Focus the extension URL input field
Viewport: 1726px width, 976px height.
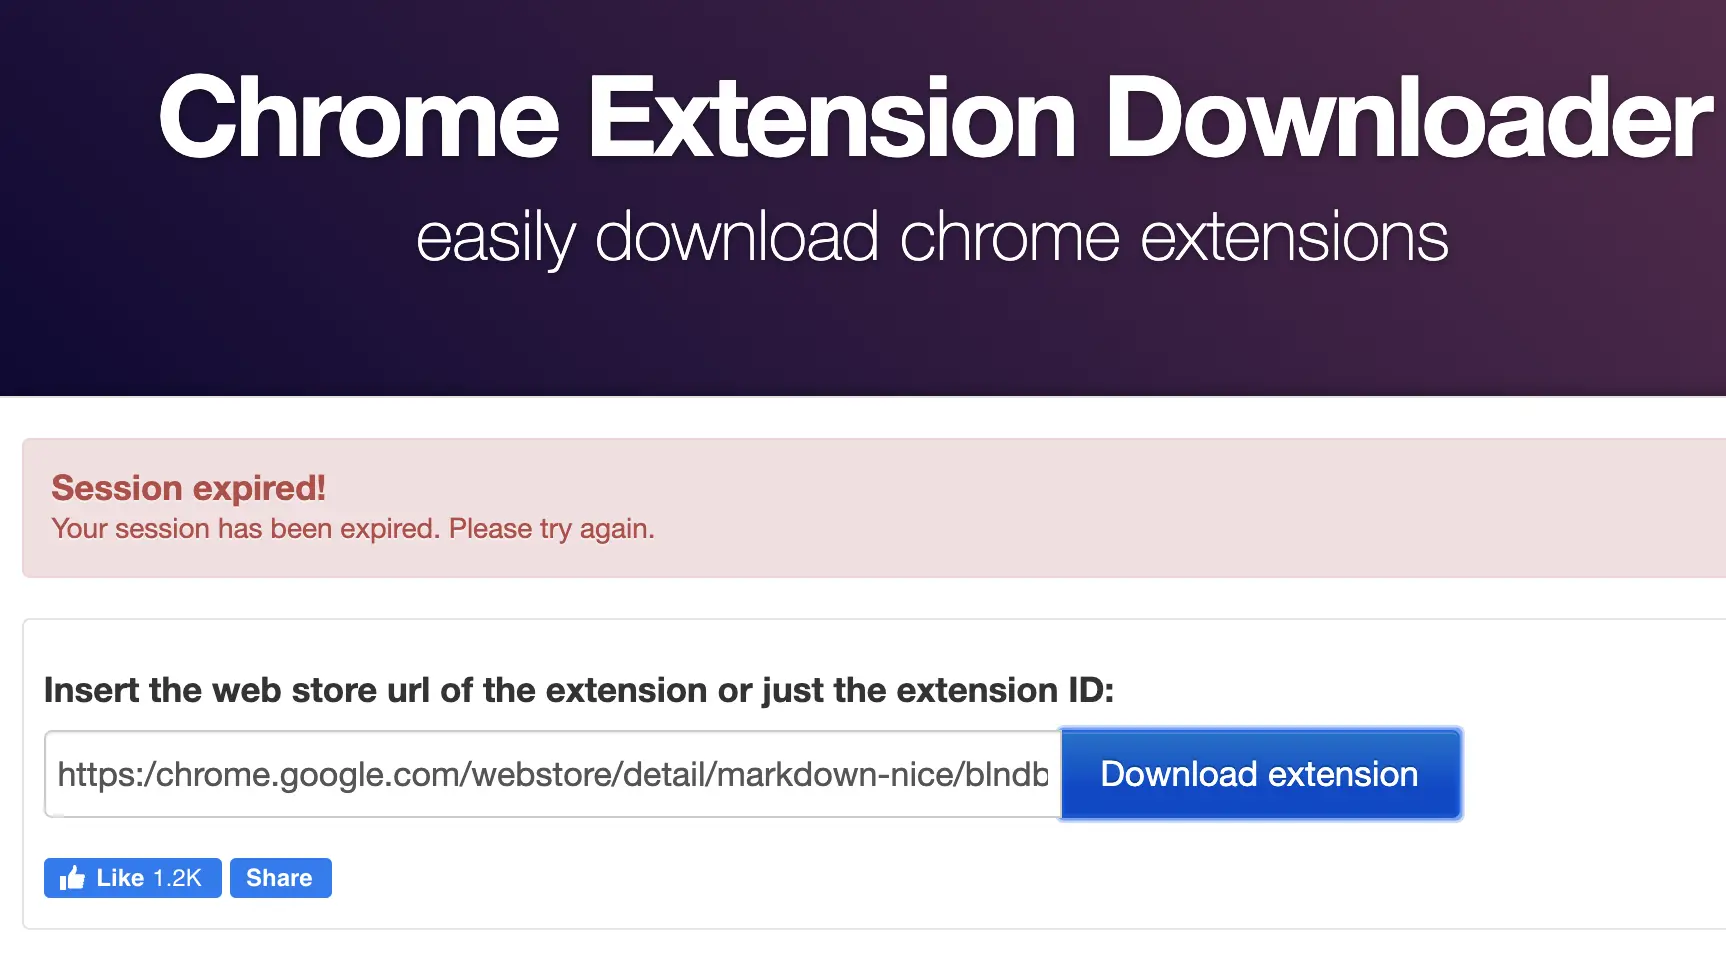(x=552, y=774)
